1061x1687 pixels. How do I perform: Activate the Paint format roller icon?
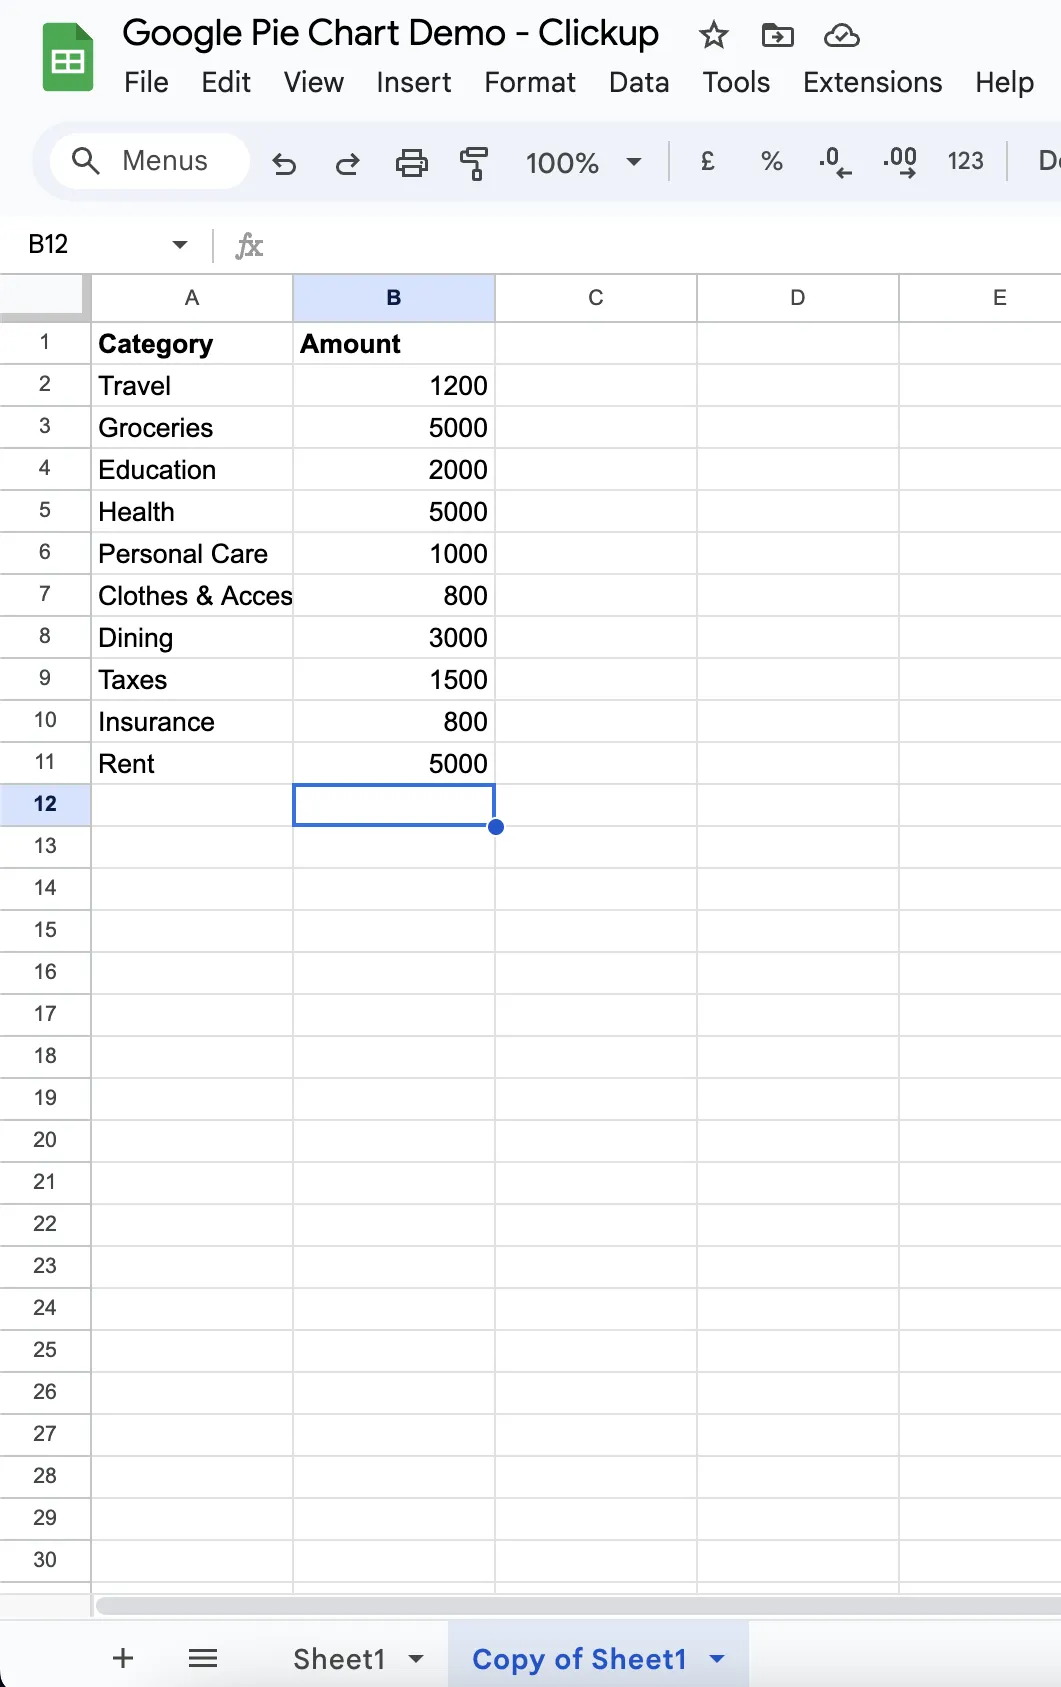(x=474, y=163)
